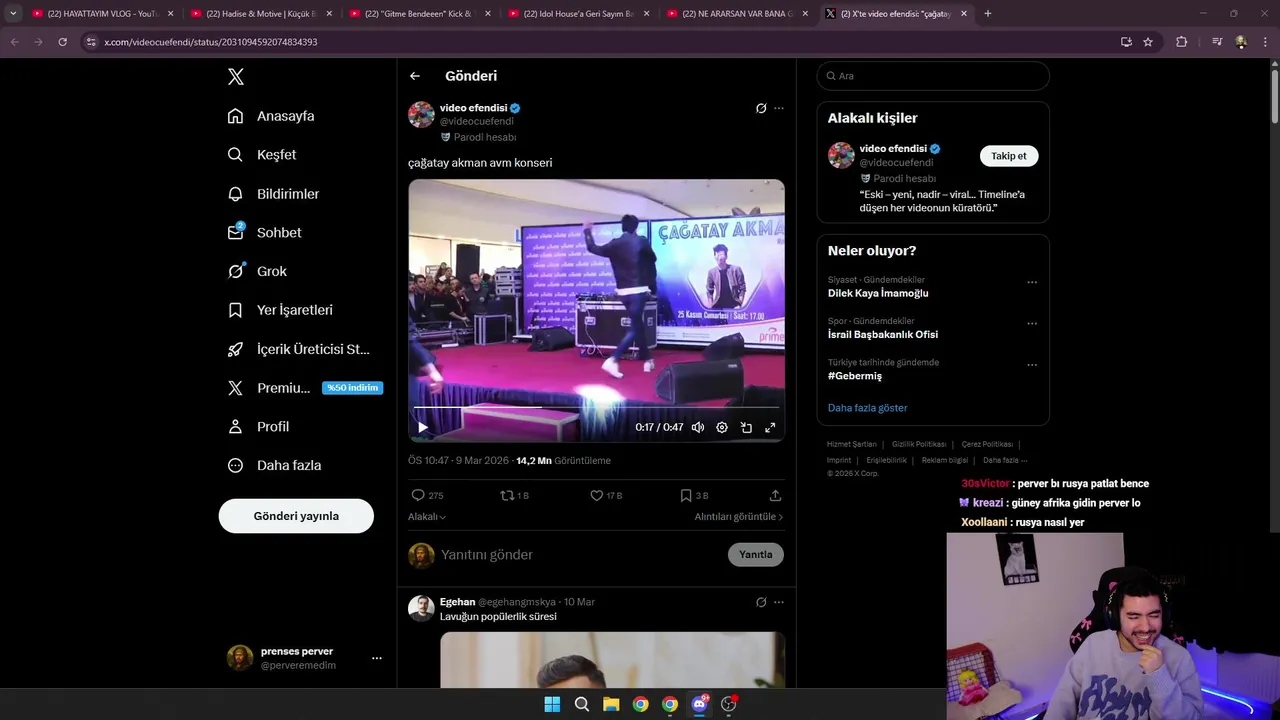Open Bildirimler notifications
Screen dimensions: 1280x720
(x=273, y=194)
